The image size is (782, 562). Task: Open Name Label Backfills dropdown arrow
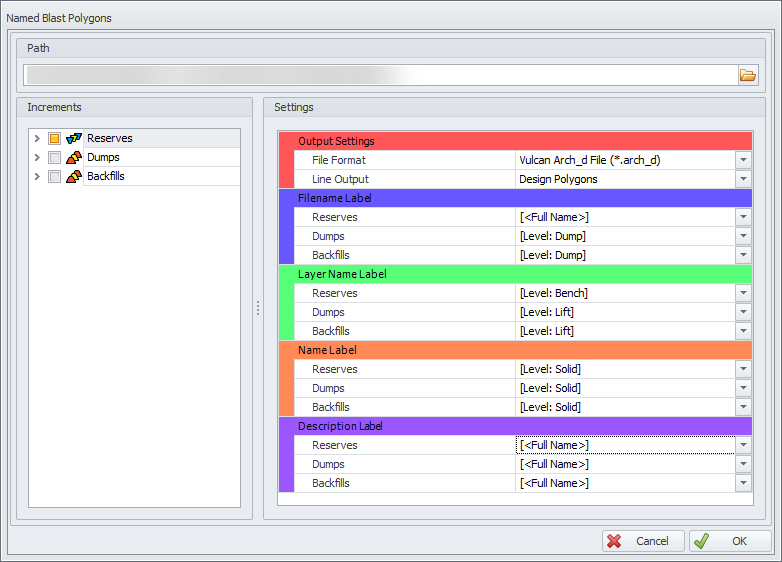coord(743,407)
